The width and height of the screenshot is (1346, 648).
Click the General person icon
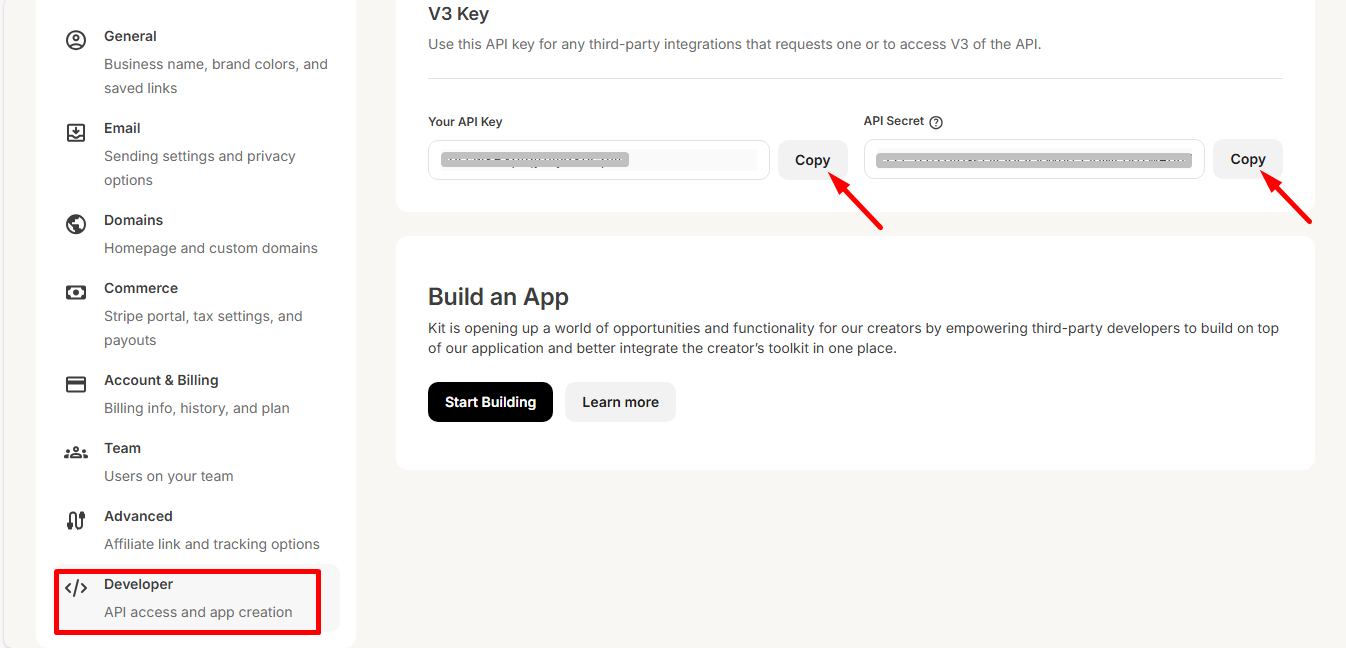pos(76,40)
